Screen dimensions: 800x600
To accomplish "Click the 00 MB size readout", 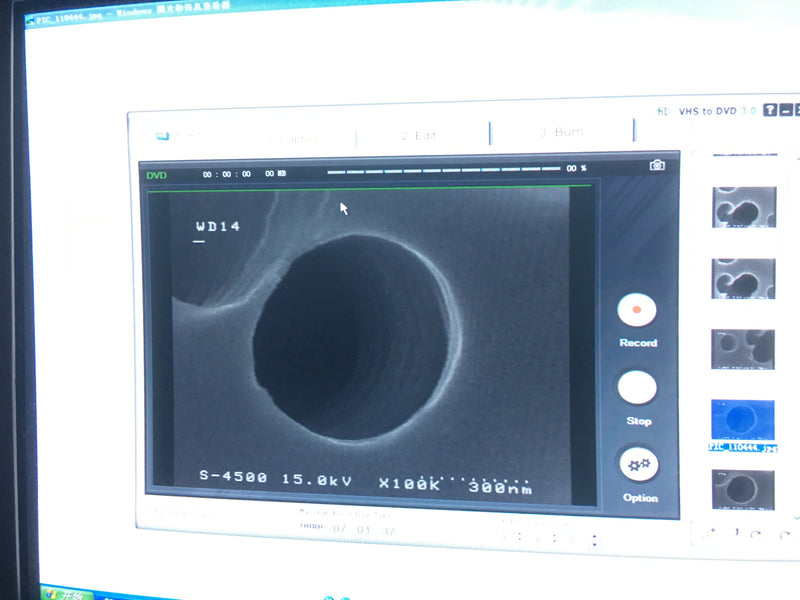I will [x=276, y=173].
